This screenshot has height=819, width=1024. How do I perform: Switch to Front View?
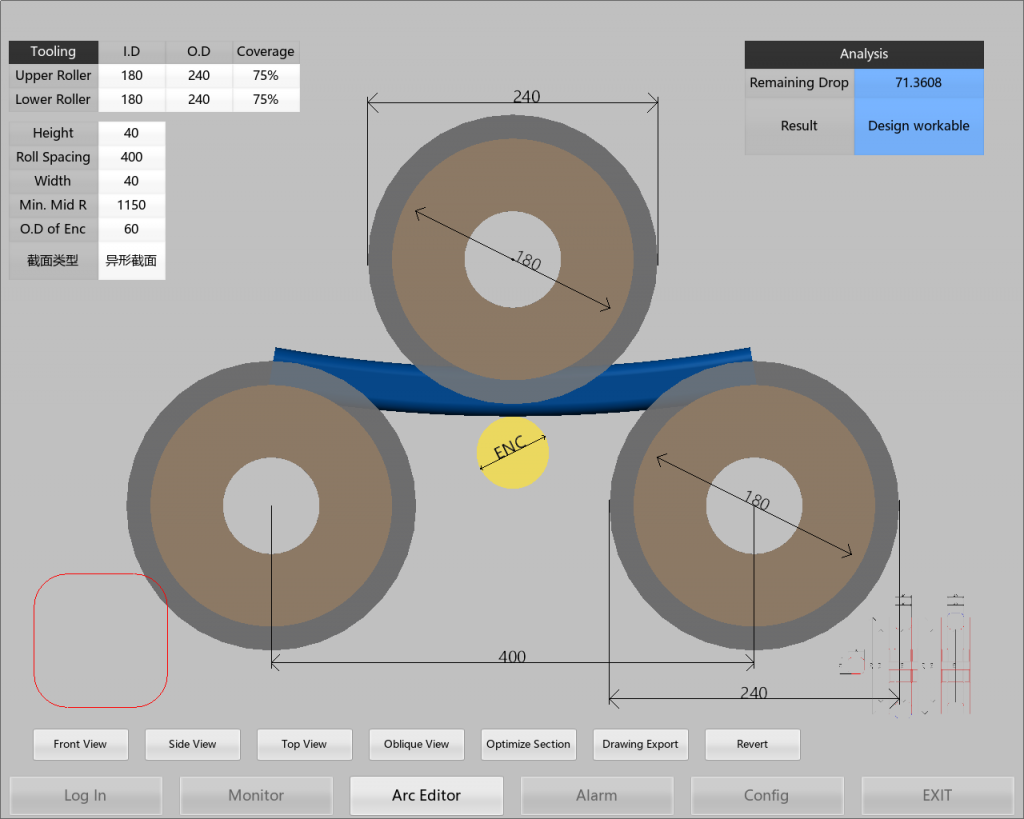tap(80, 744)
